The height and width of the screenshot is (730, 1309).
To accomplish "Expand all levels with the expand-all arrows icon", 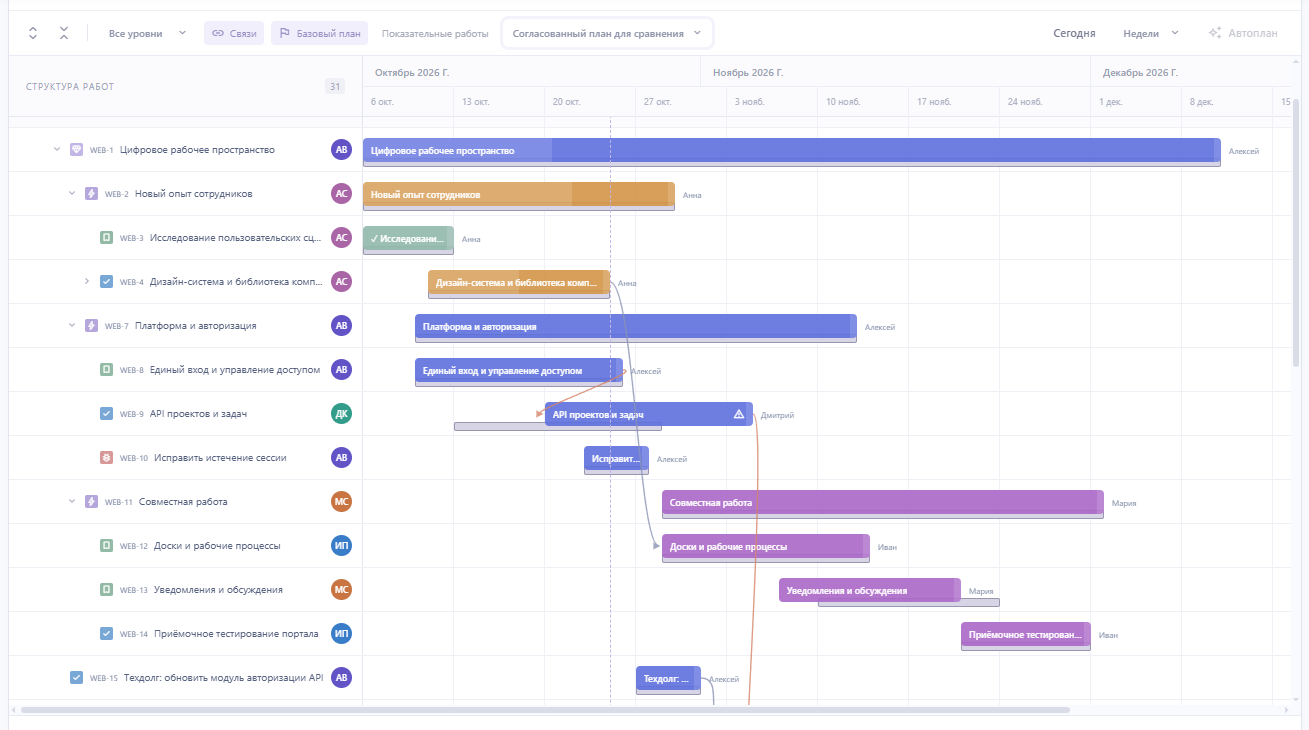I will (33, 33).
